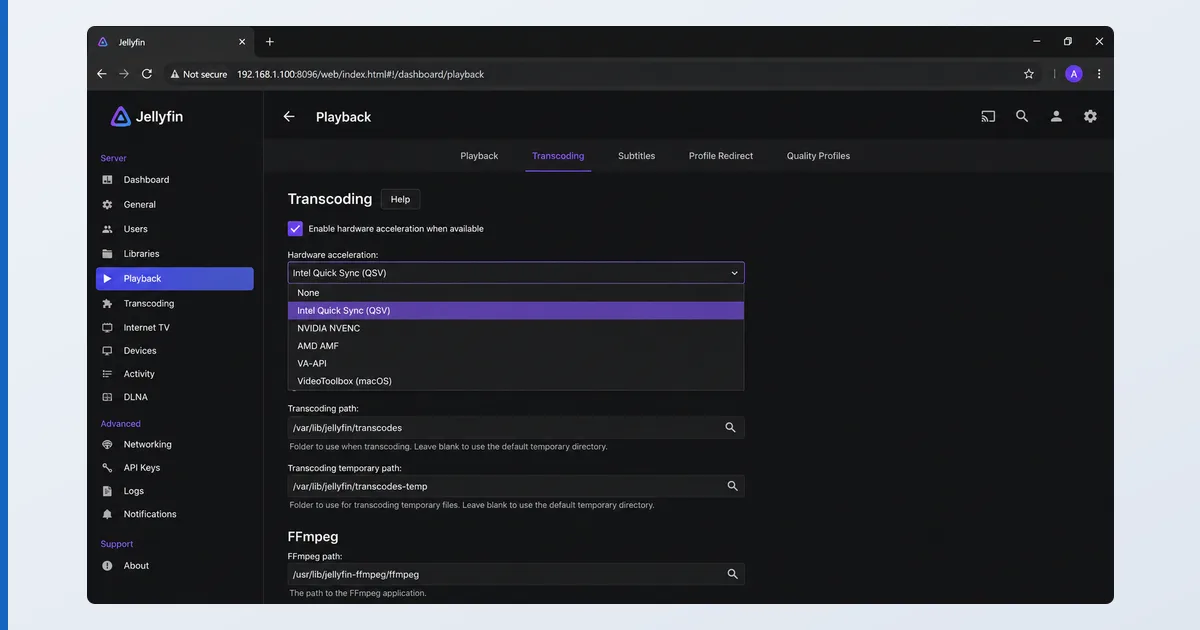This screenshot has height=630, width=1200.
Task: Close the Jellyfin browser tab
Action: pyautogui.click(x=242, y=42)
